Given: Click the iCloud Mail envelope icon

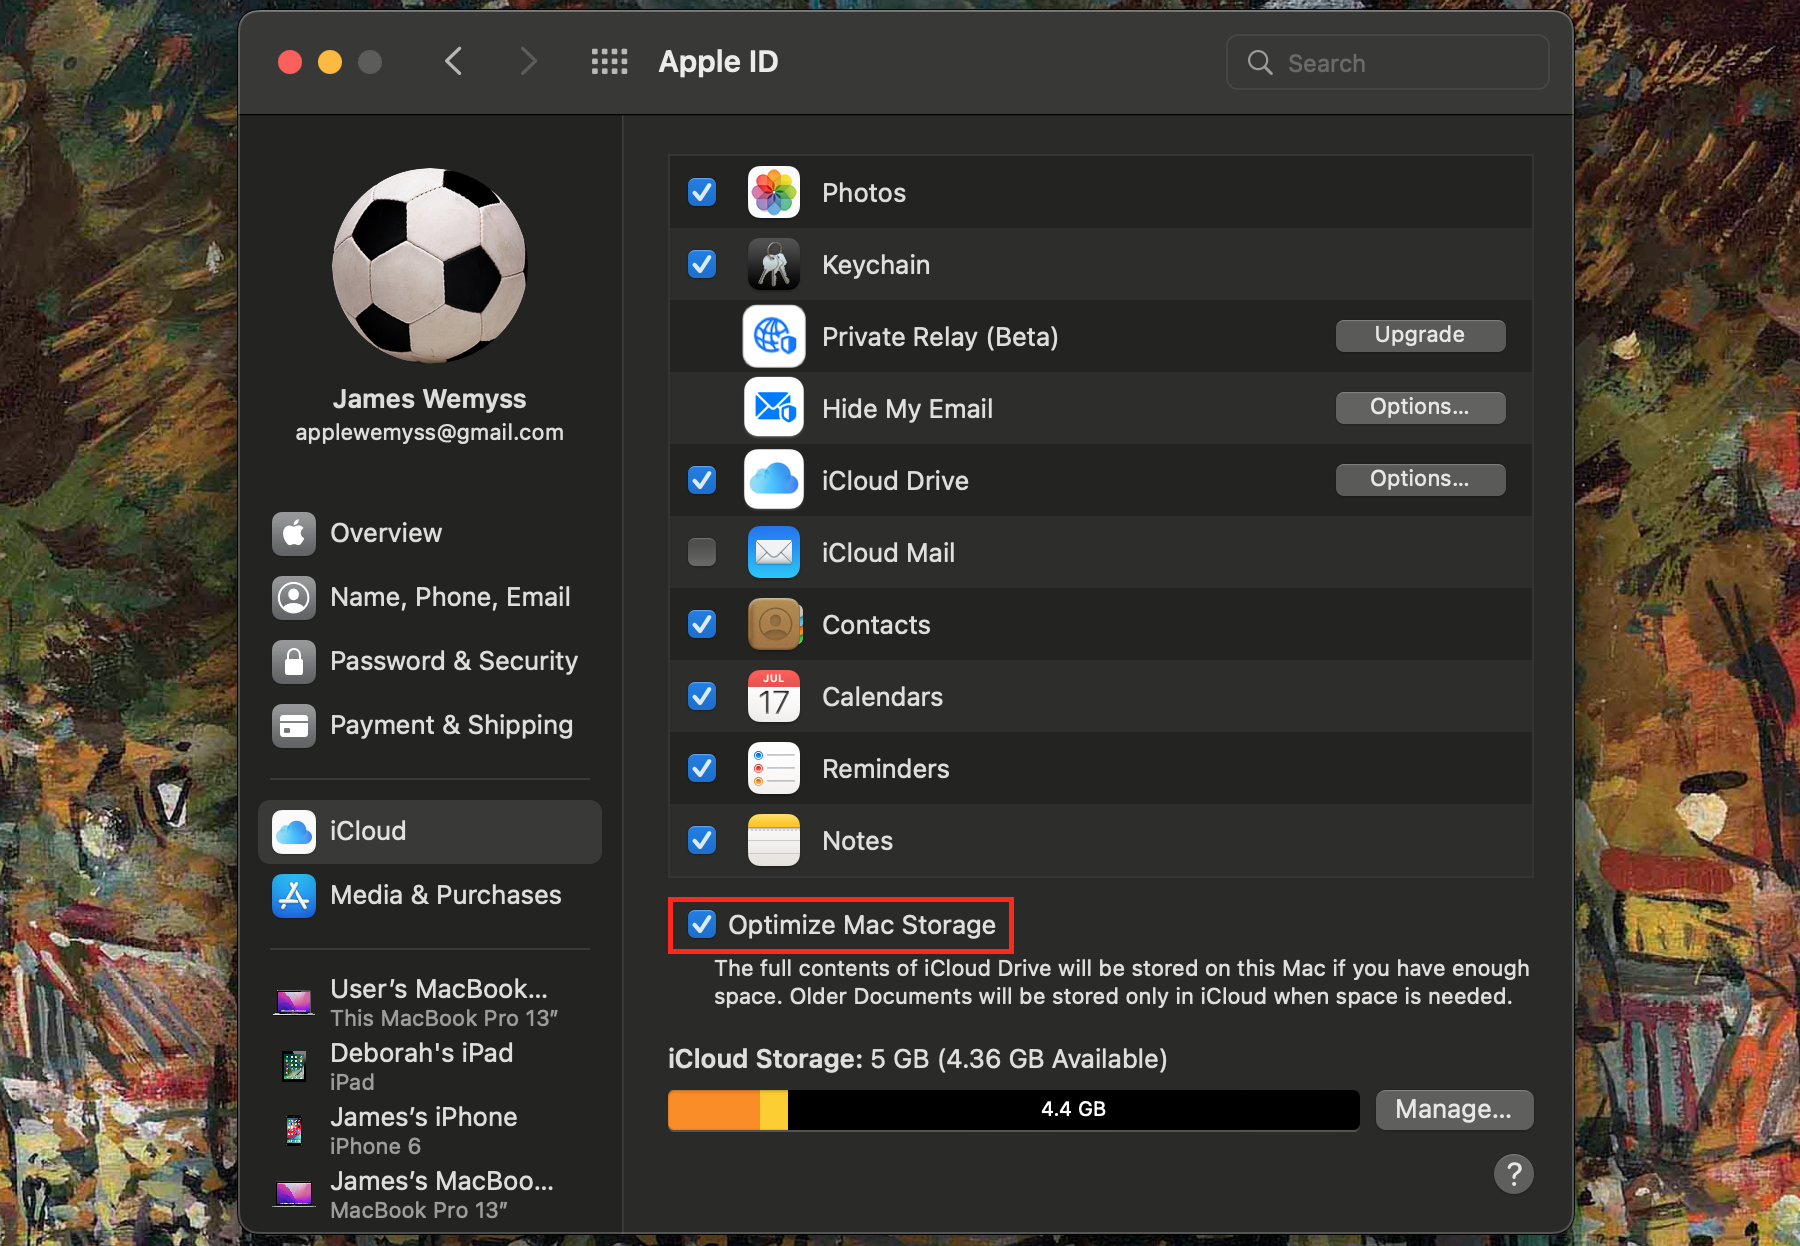Looking at the screenshot, I should tap(774, 552).
